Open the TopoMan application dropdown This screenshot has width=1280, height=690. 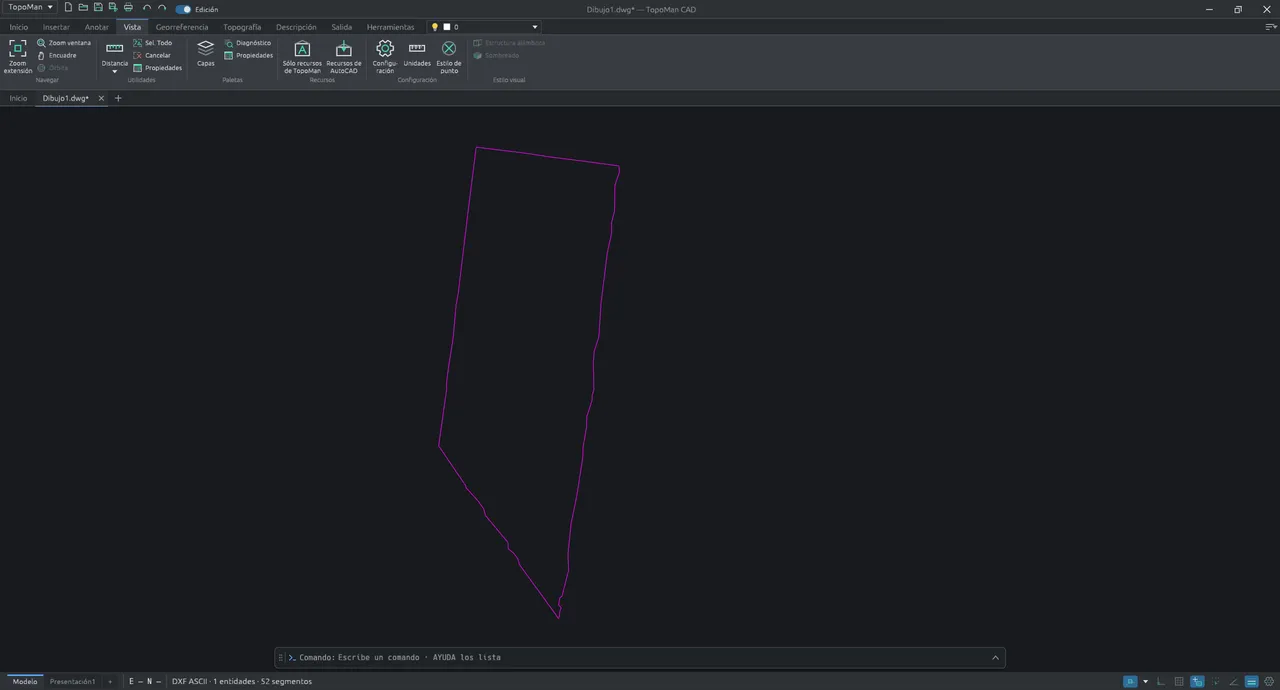pos(30,7)
